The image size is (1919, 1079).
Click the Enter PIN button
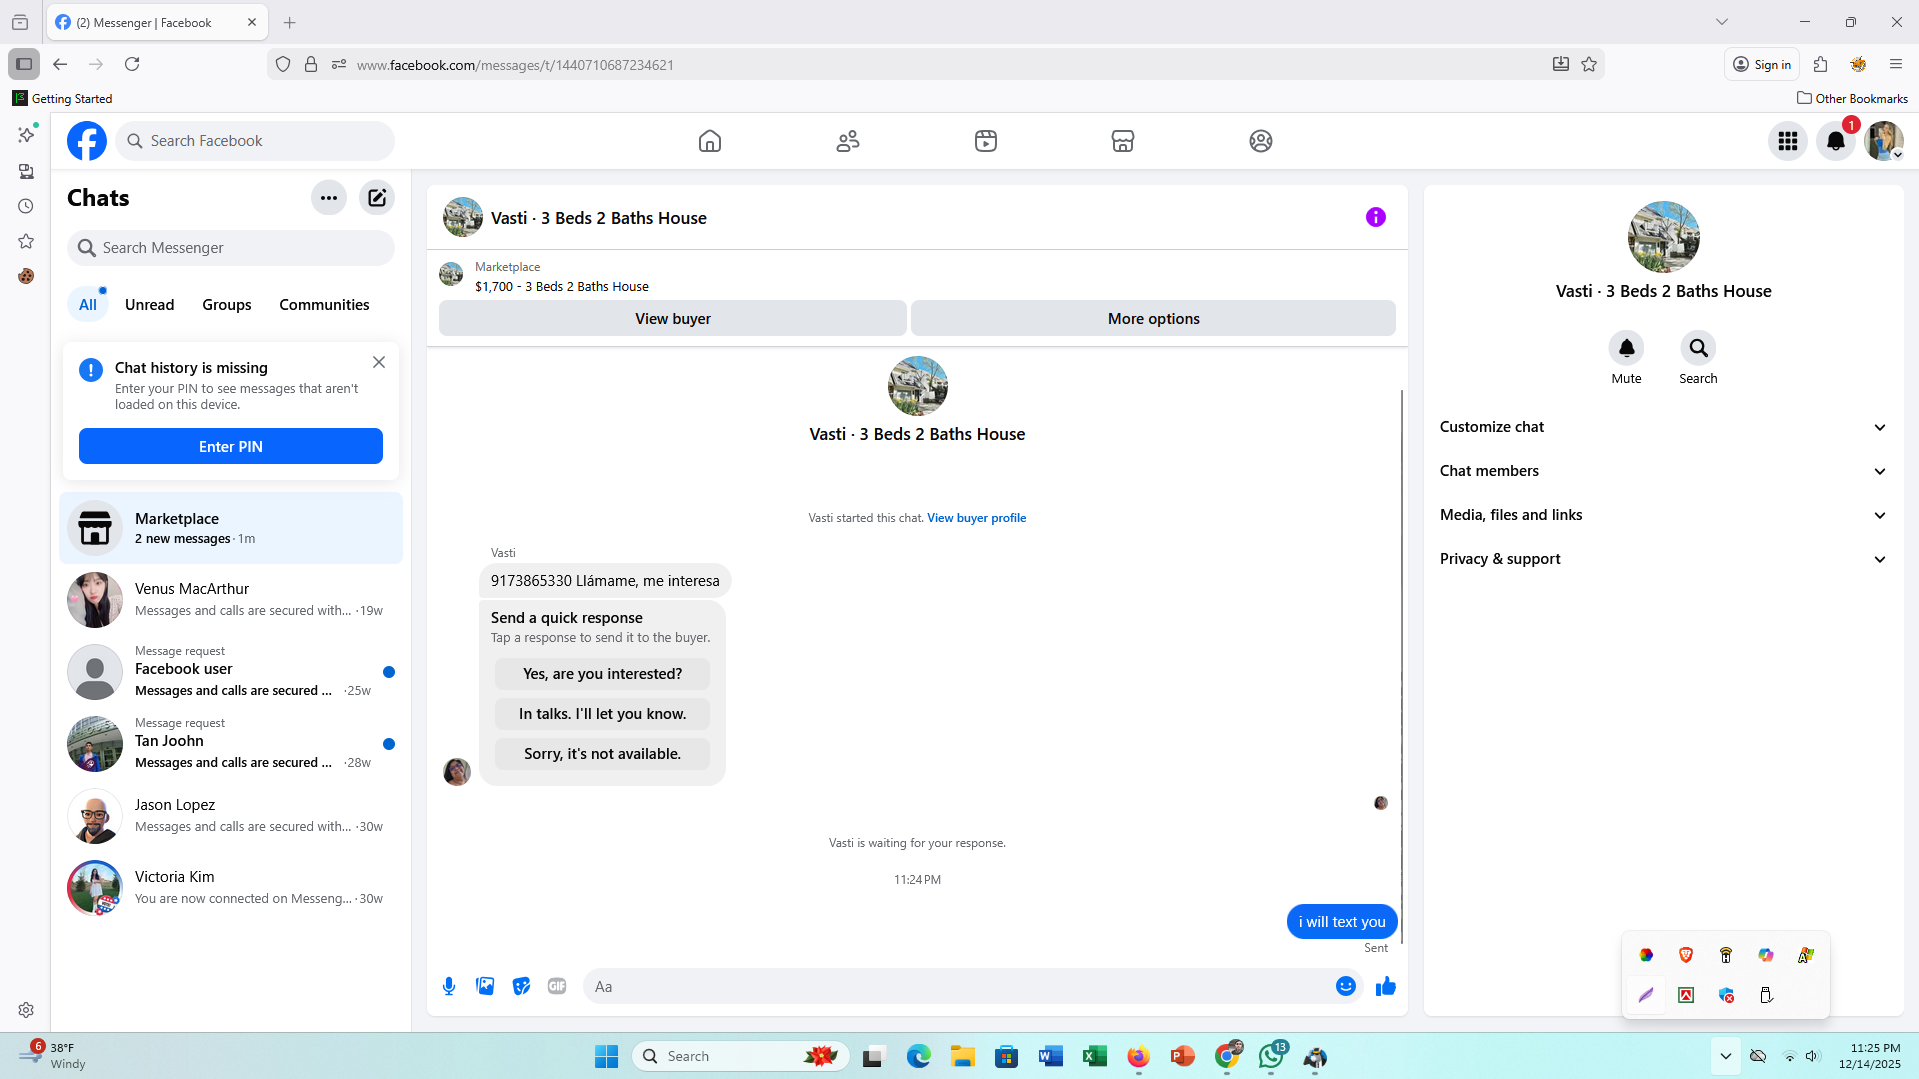pos(231,447)
